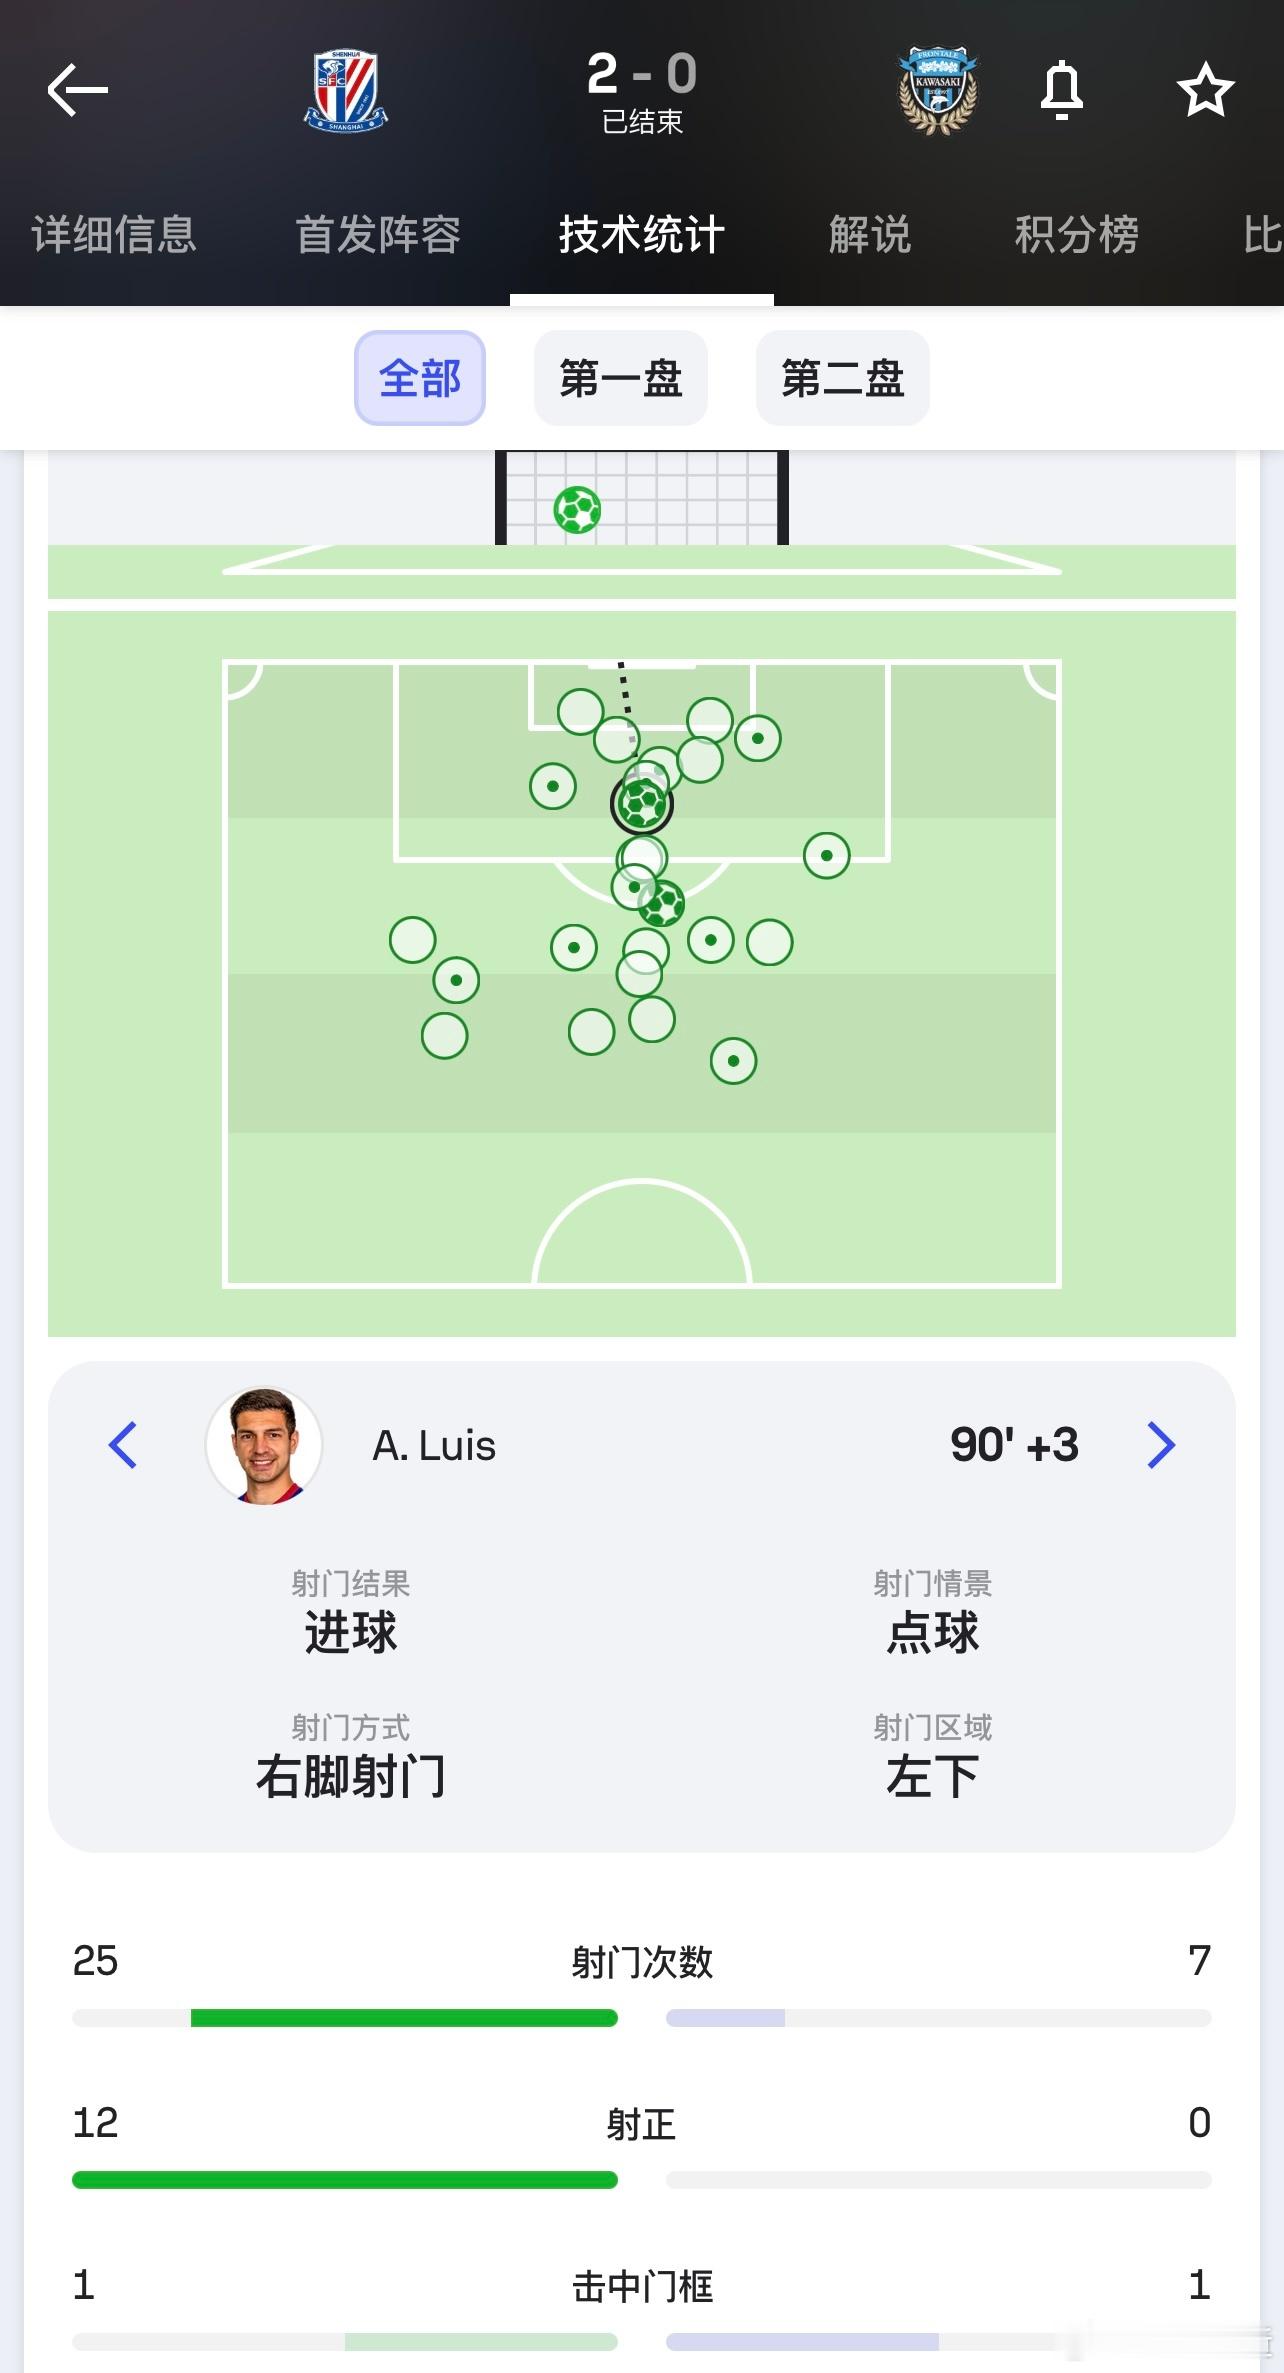Select the 第二盘 period filter
Viewport: 1284px width, 2373px height.
pos(843,378)
